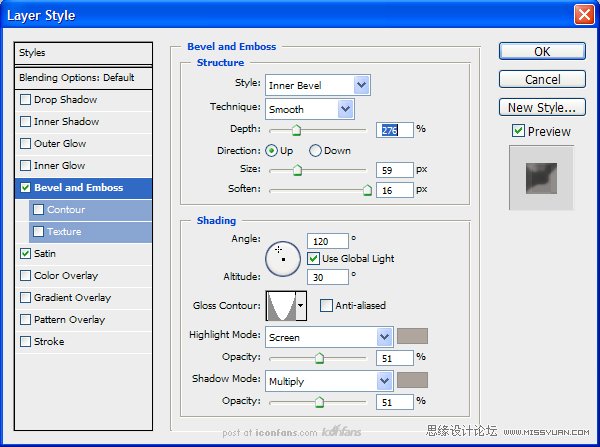Click the Gloss Contour curve thumbnail
600x447 pixels.
coord(281,305)
